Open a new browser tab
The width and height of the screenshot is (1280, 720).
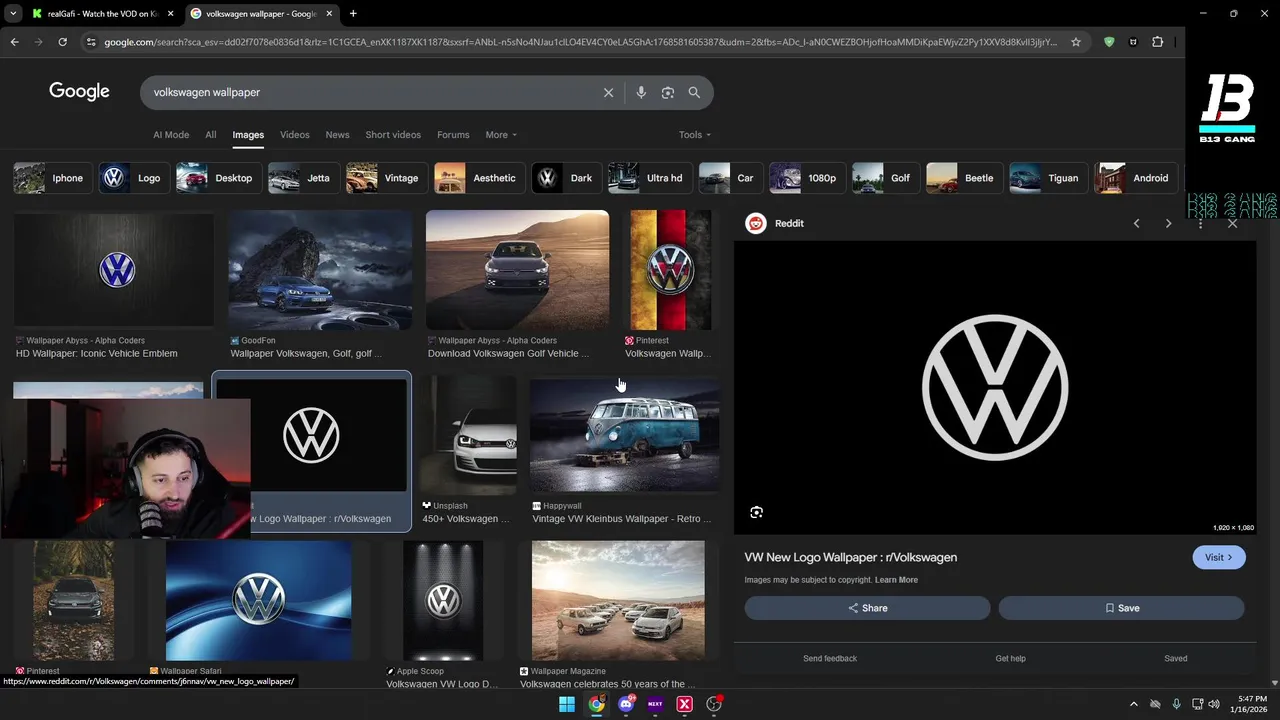pos(353,14)
